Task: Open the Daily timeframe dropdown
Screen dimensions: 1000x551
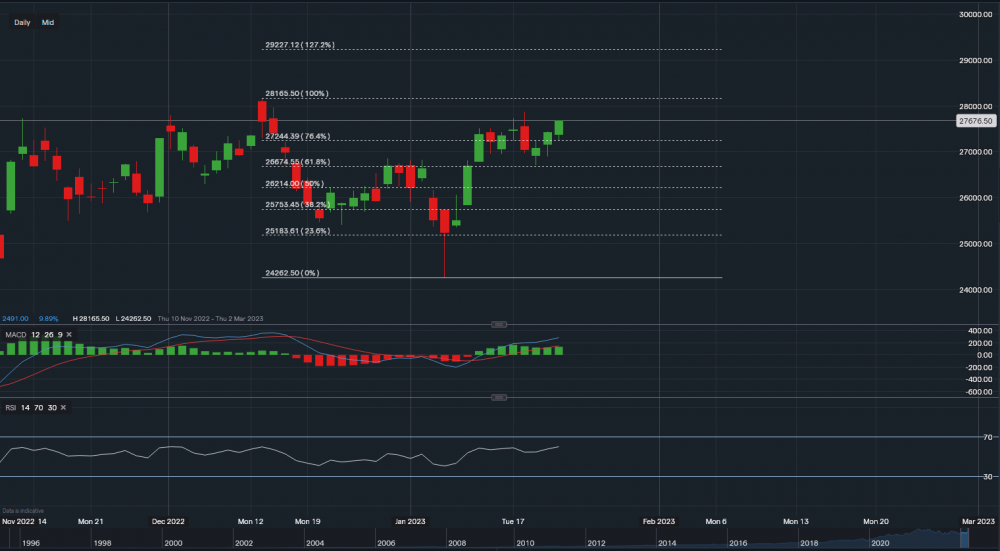Action: click(x=22, y=21)
